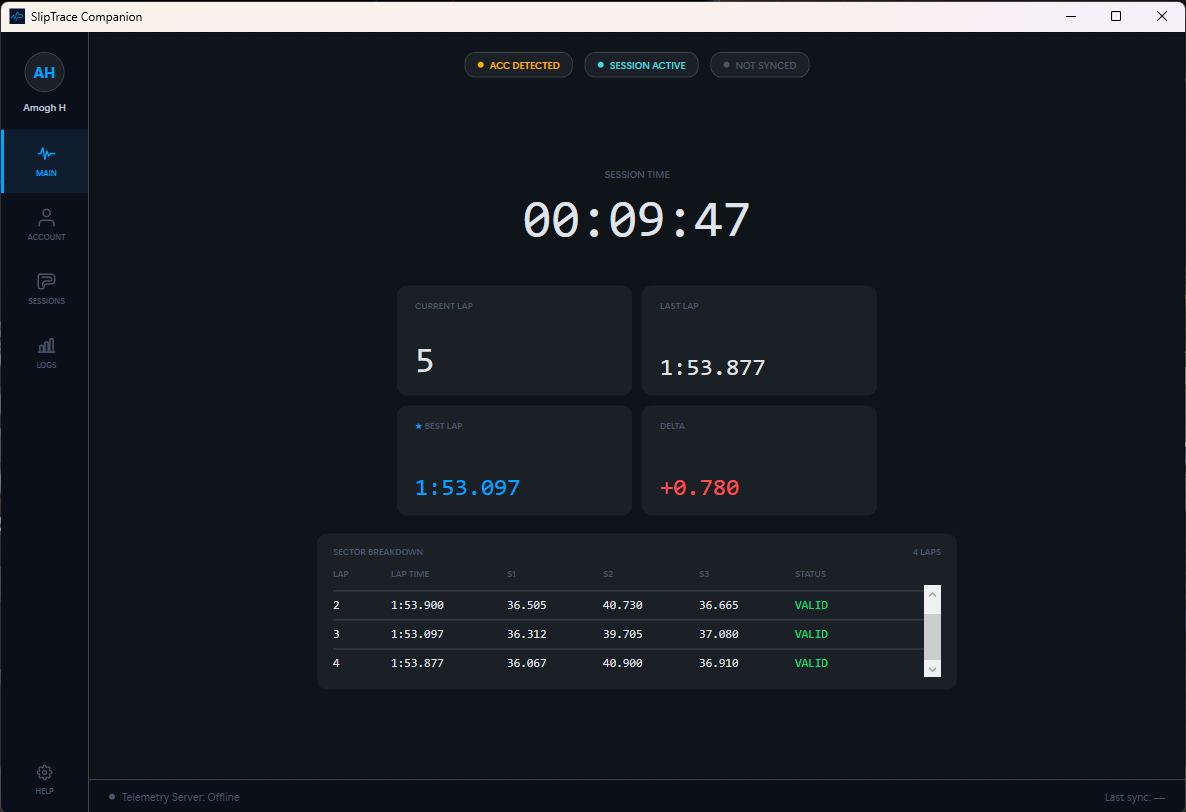Click the Current Lap card showing 5
The height and width of the screenshot is (812, 1186).
[514, 340]
